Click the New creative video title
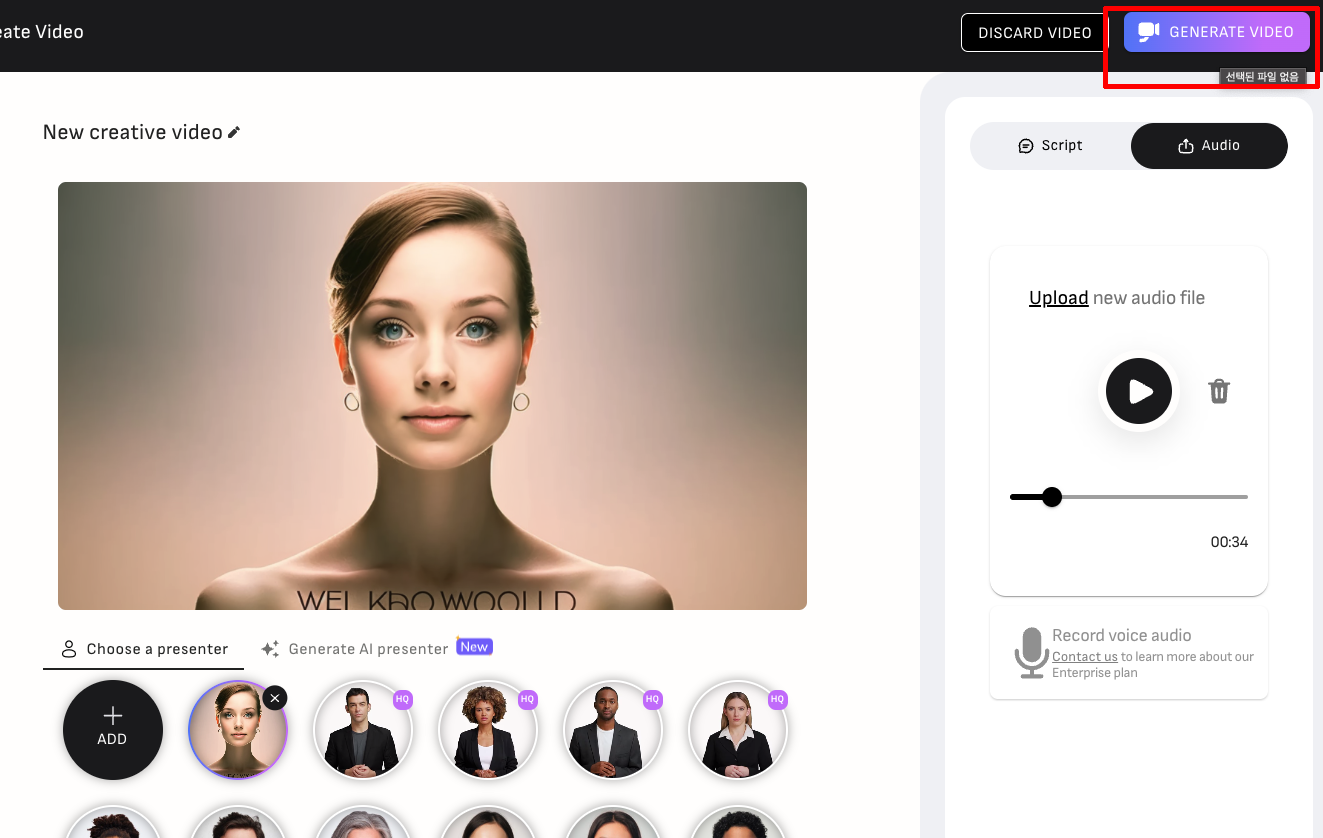The height and width of the screenshot is (838, 1323). click(133, 132)
